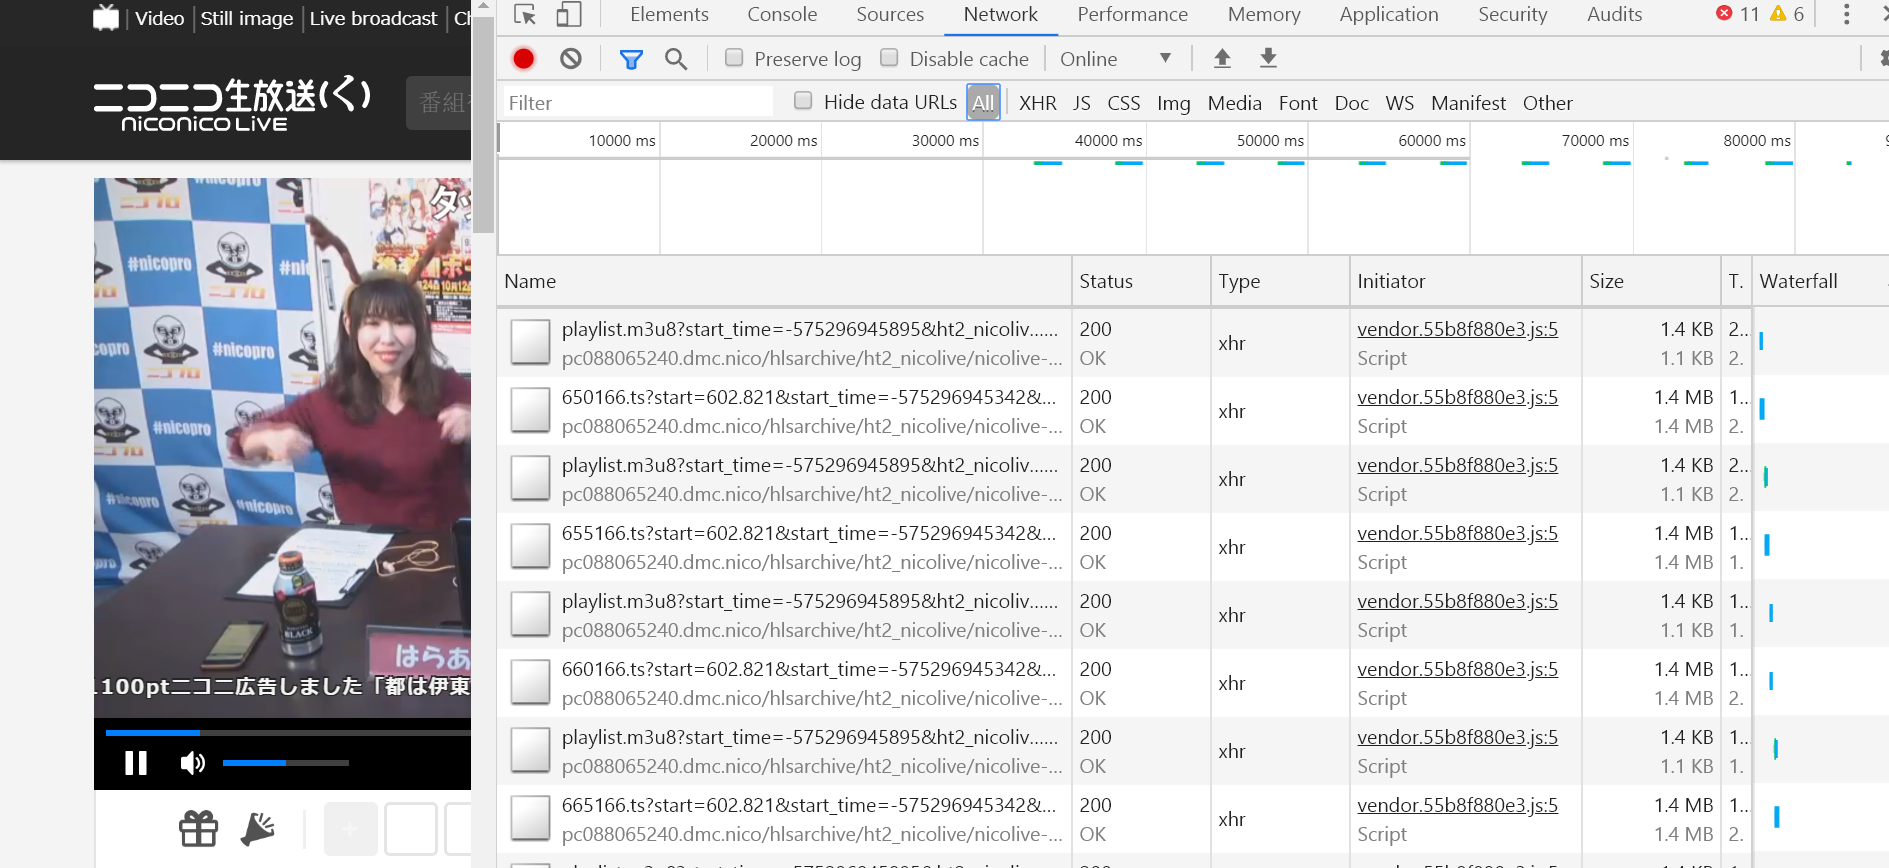Viewport: 1889px width, 868px height.
Task: Import HAR file with upload arrow
Action: click(x=1222, y=58)
